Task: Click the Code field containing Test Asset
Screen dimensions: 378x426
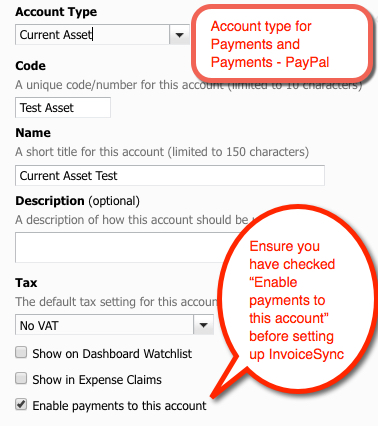Action: pos(63,108)
